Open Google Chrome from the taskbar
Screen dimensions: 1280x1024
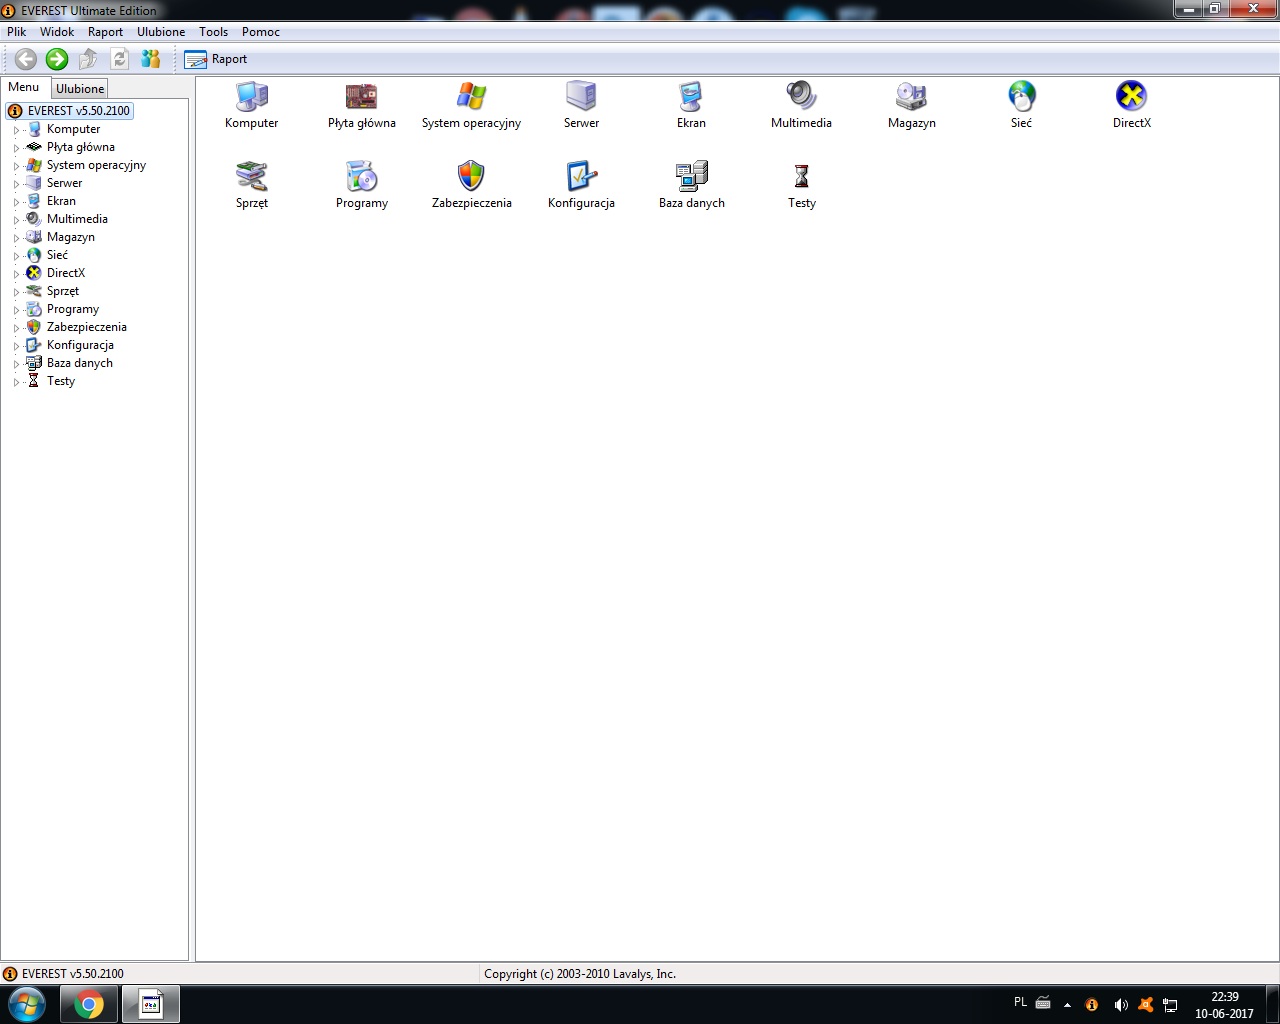[89, 1004]
